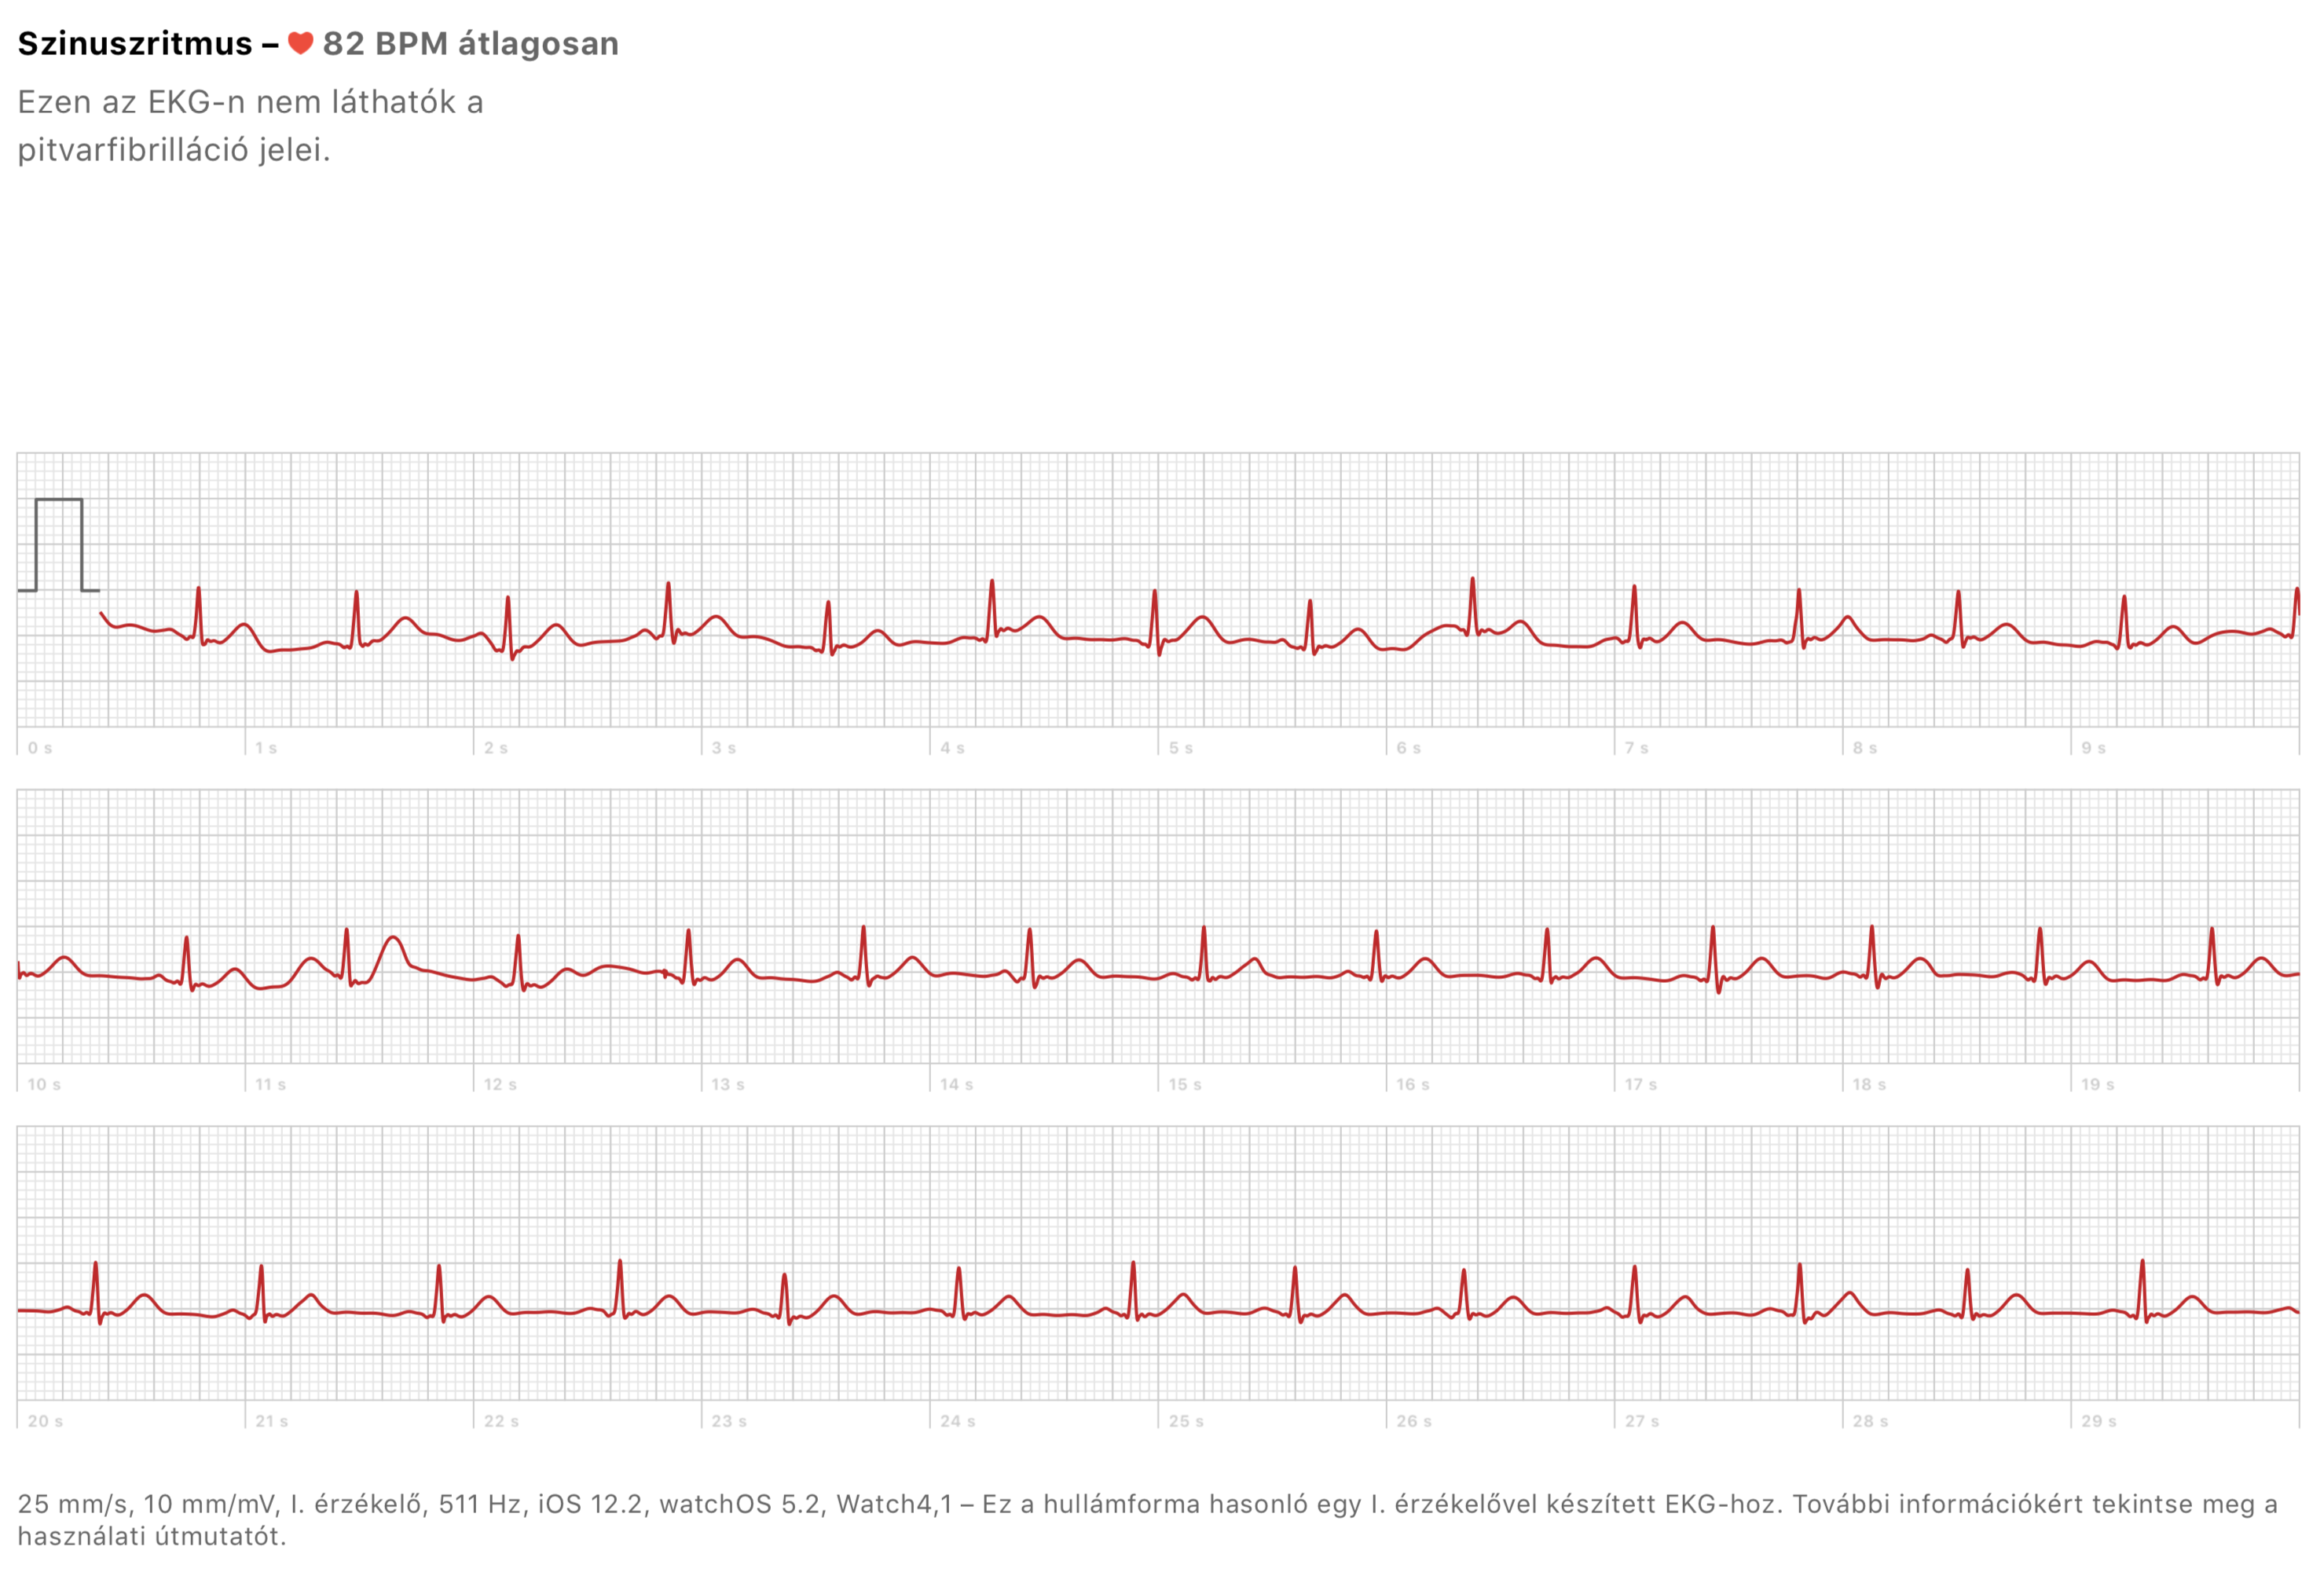The width and height of the screenshot is (2324, 1587).
Task: Select the 19 s time marker
Action: (2098, 1085)
